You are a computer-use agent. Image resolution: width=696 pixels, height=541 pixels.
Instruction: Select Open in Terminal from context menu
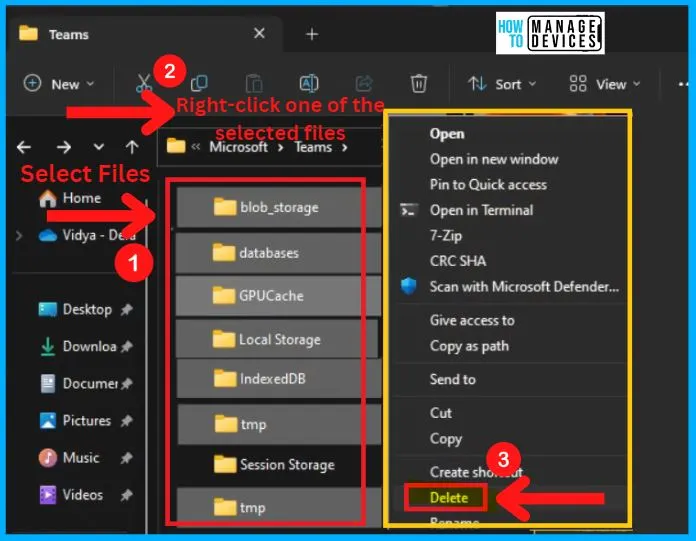click(x=481, y=210)
